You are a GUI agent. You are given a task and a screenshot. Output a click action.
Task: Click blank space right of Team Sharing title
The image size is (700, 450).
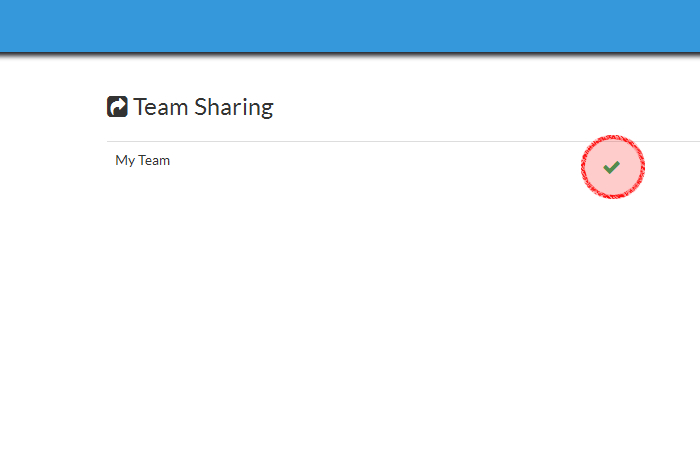450,107
